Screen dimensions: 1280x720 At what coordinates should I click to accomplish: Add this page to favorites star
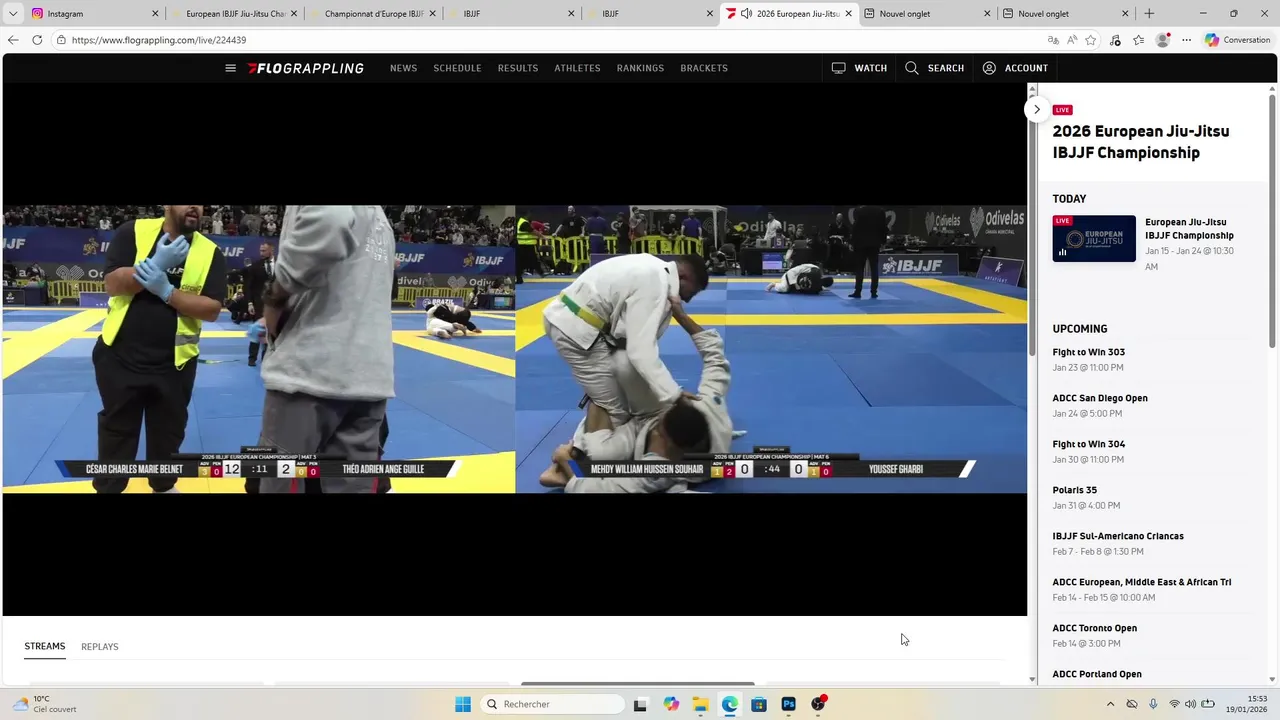pos(1091,40)
